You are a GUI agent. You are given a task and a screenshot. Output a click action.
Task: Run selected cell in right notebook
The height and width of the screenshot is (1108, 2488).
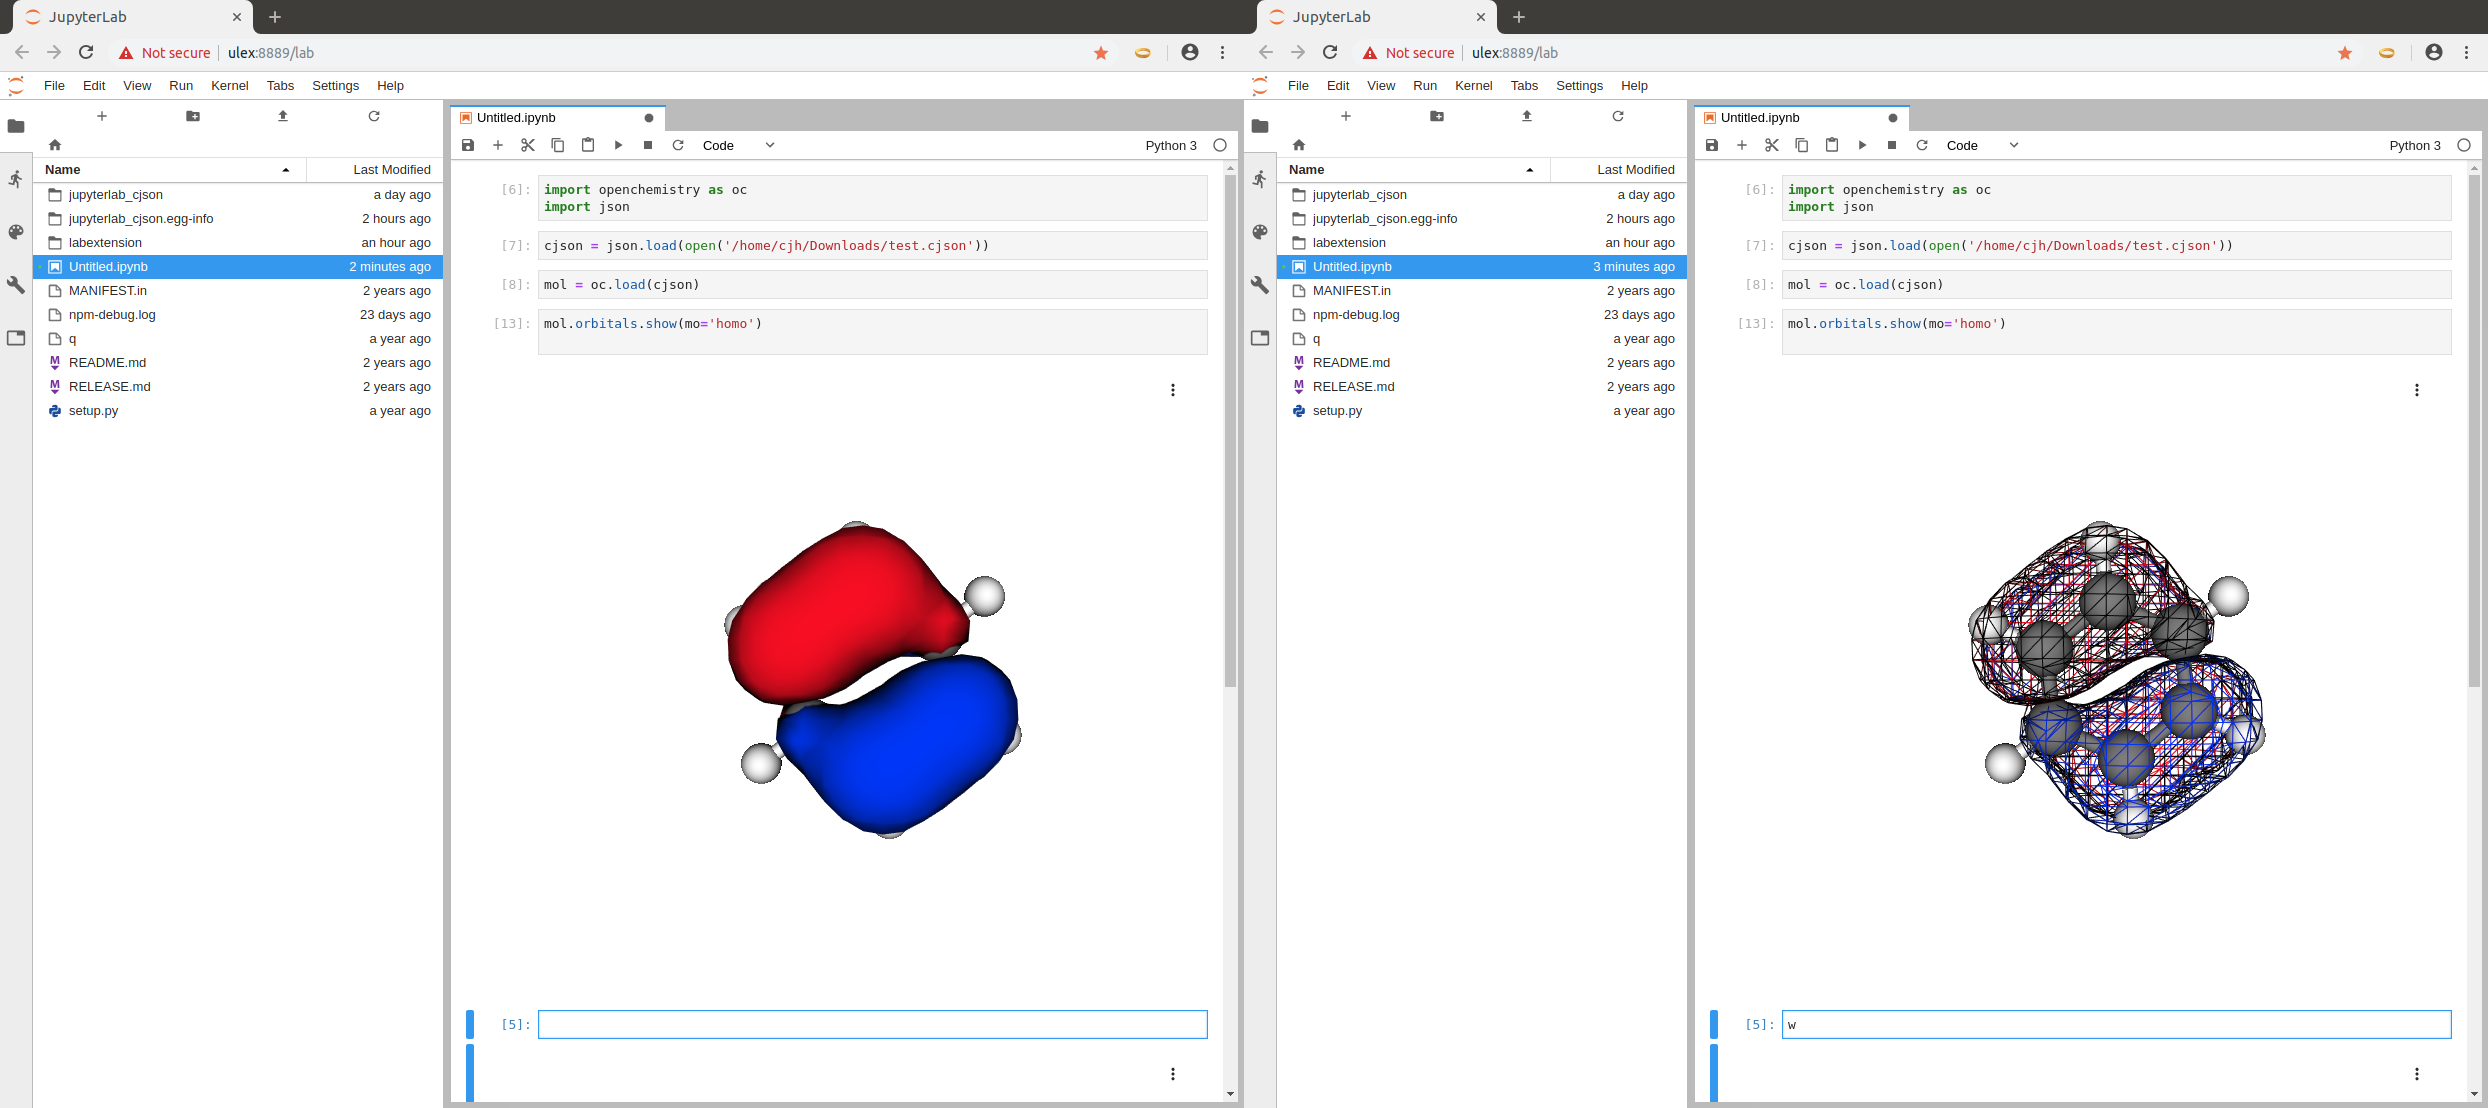click(x=1862, y=145)
